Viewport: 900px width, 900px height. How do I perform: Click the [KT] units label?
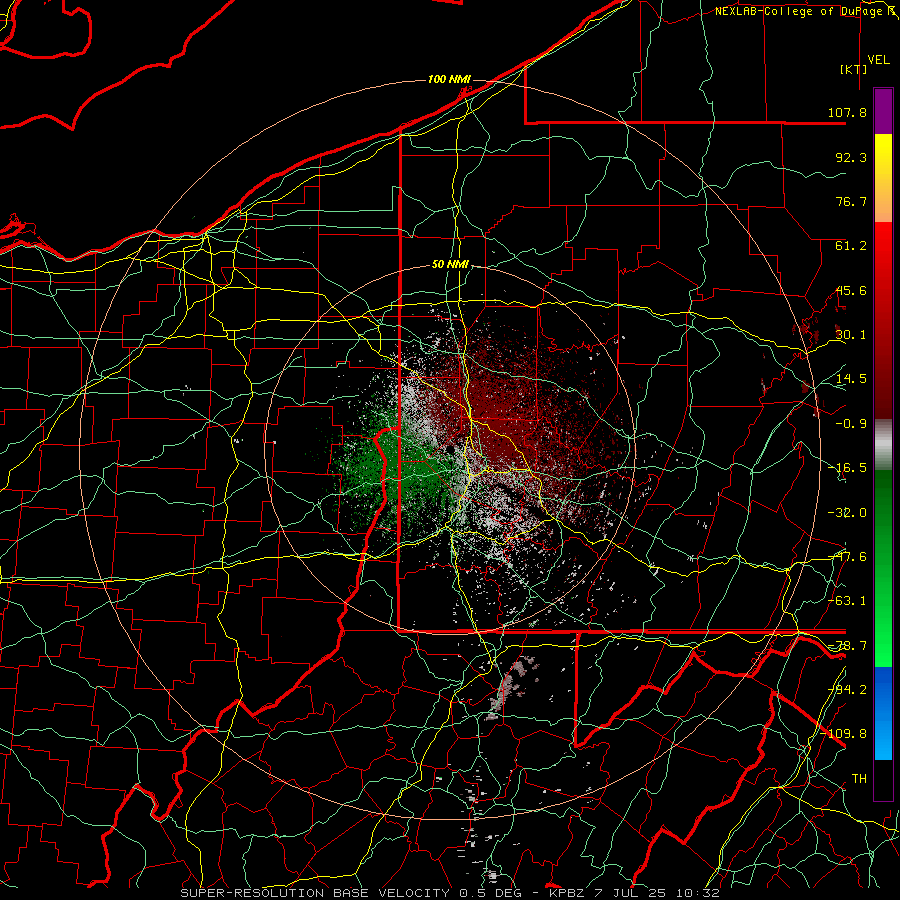(x=854, y=69)
